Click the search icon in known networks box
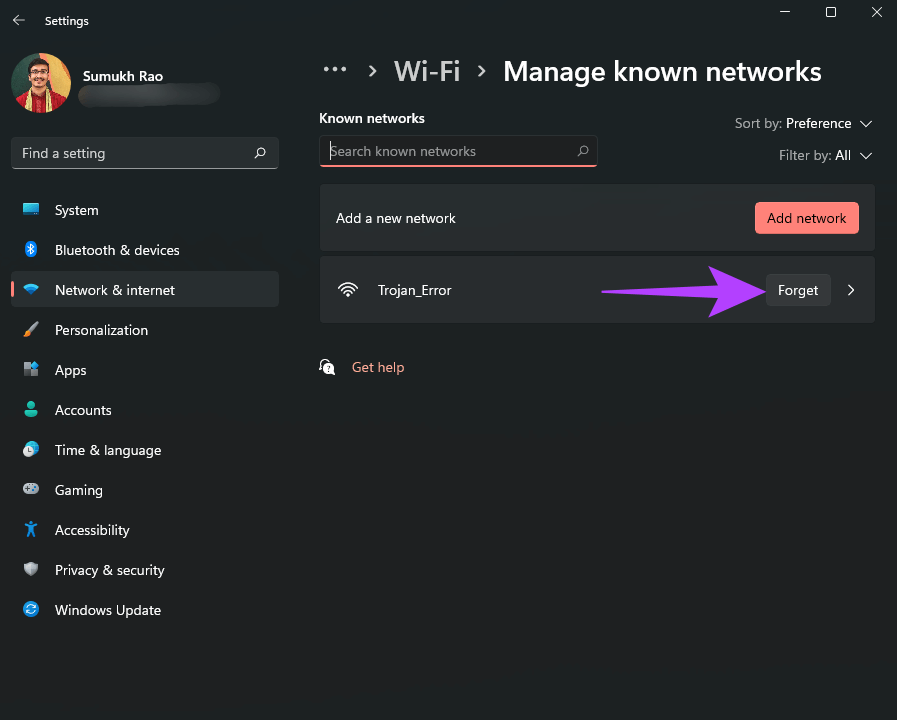The width and height of the screenshot is (897, 720). [x=583, y=151]
